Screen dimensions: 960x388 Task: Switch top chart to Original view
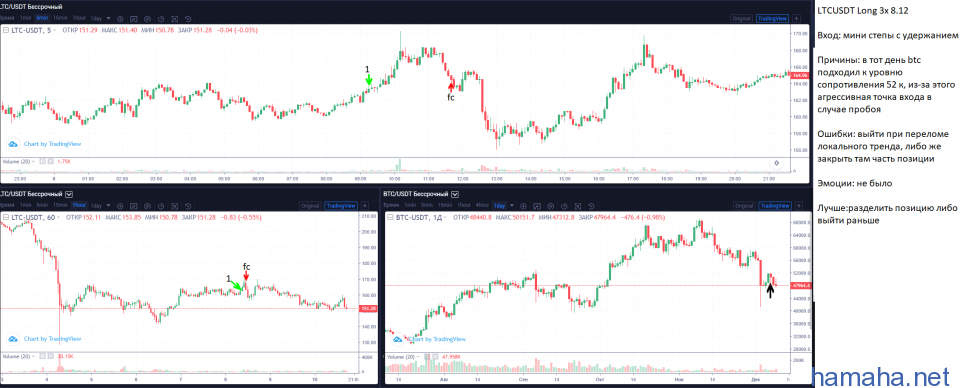click(x=742, y=18)
